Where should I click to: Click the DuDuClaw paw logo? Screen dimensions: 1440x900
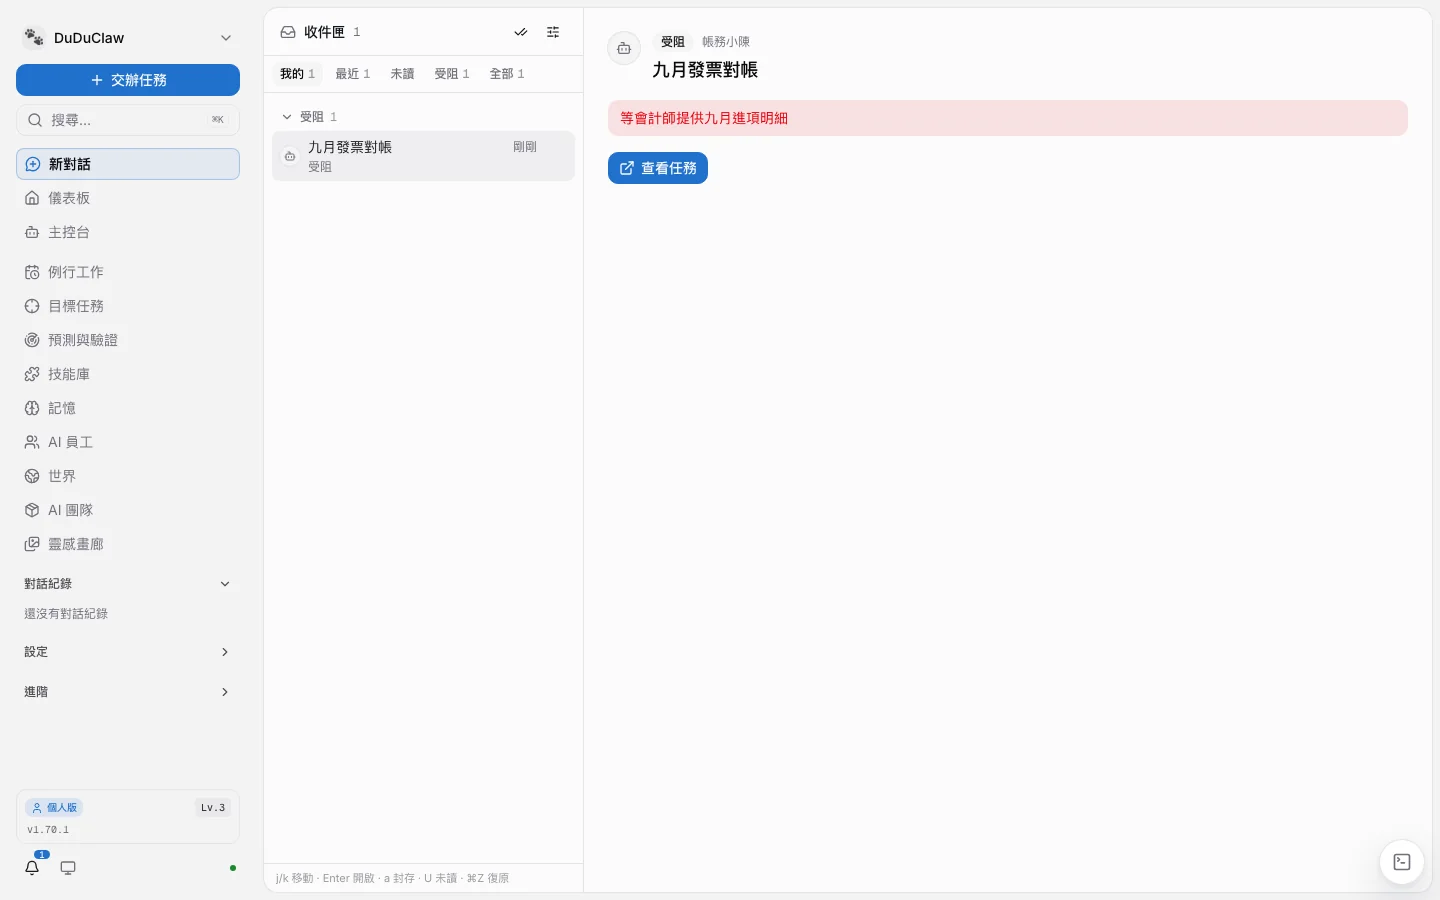[x=34, y=38]
